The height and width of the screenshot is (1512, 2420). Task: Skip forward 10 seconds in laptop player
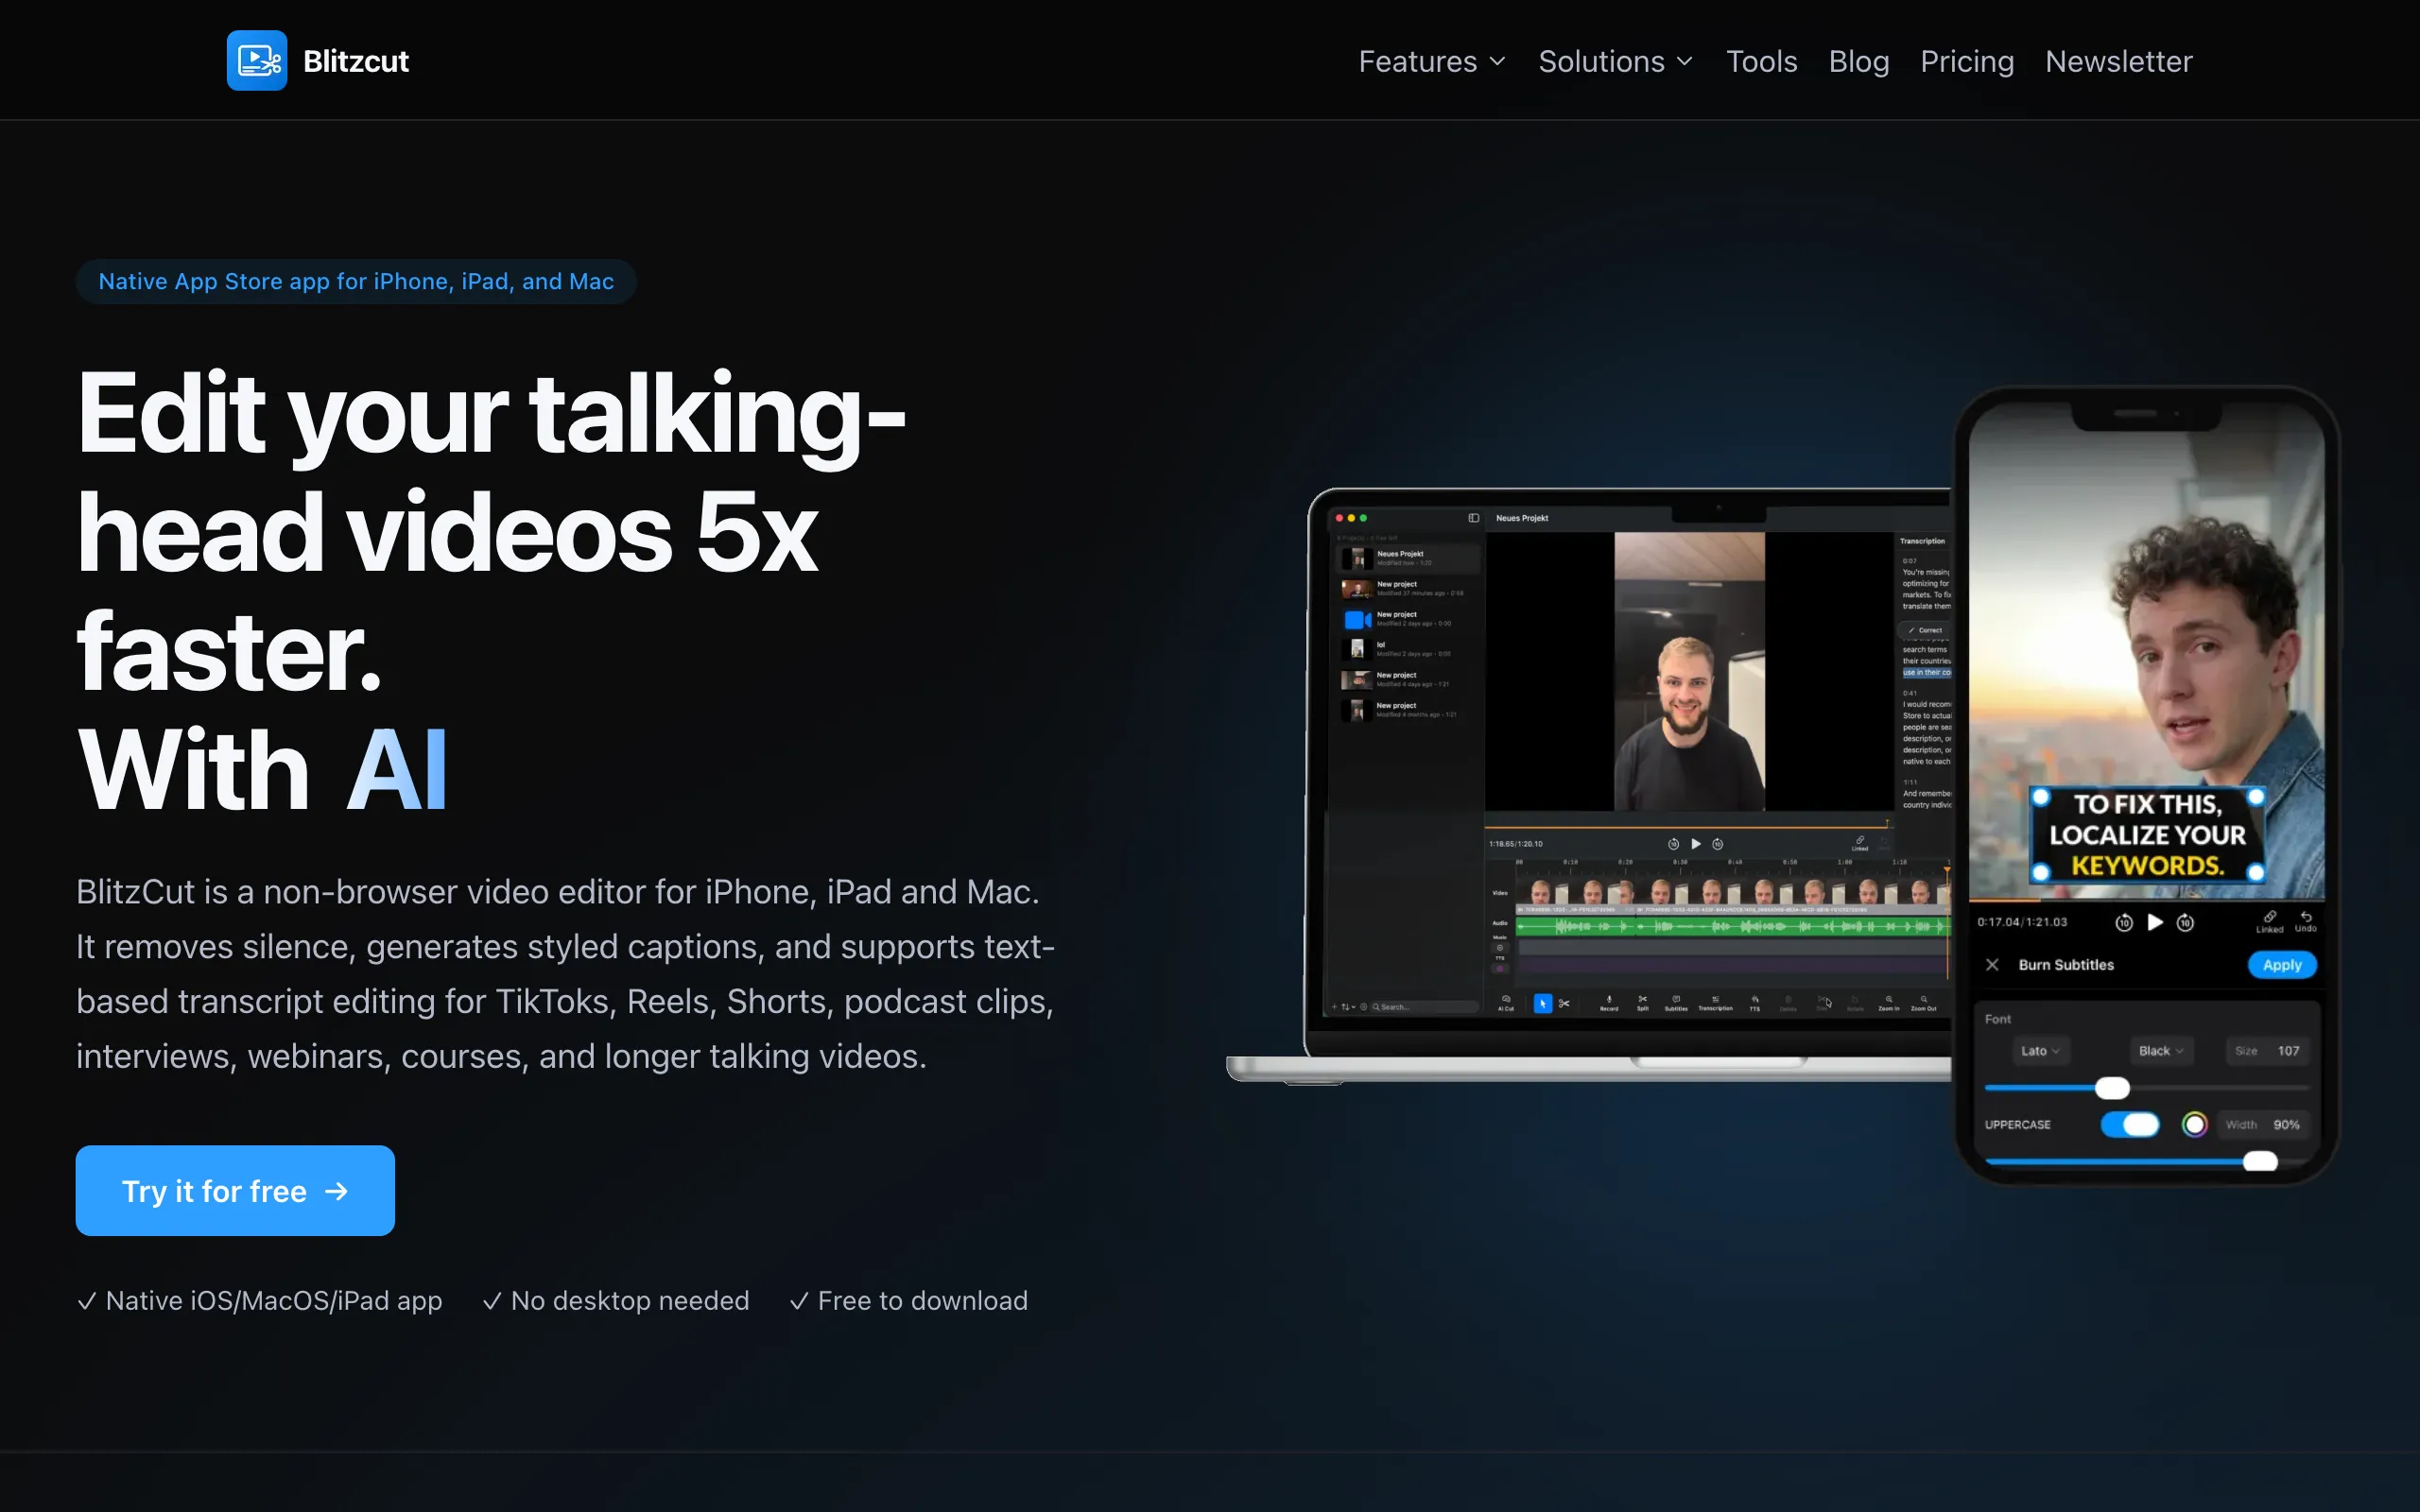pyautogui.click(x=1718, y=844)
